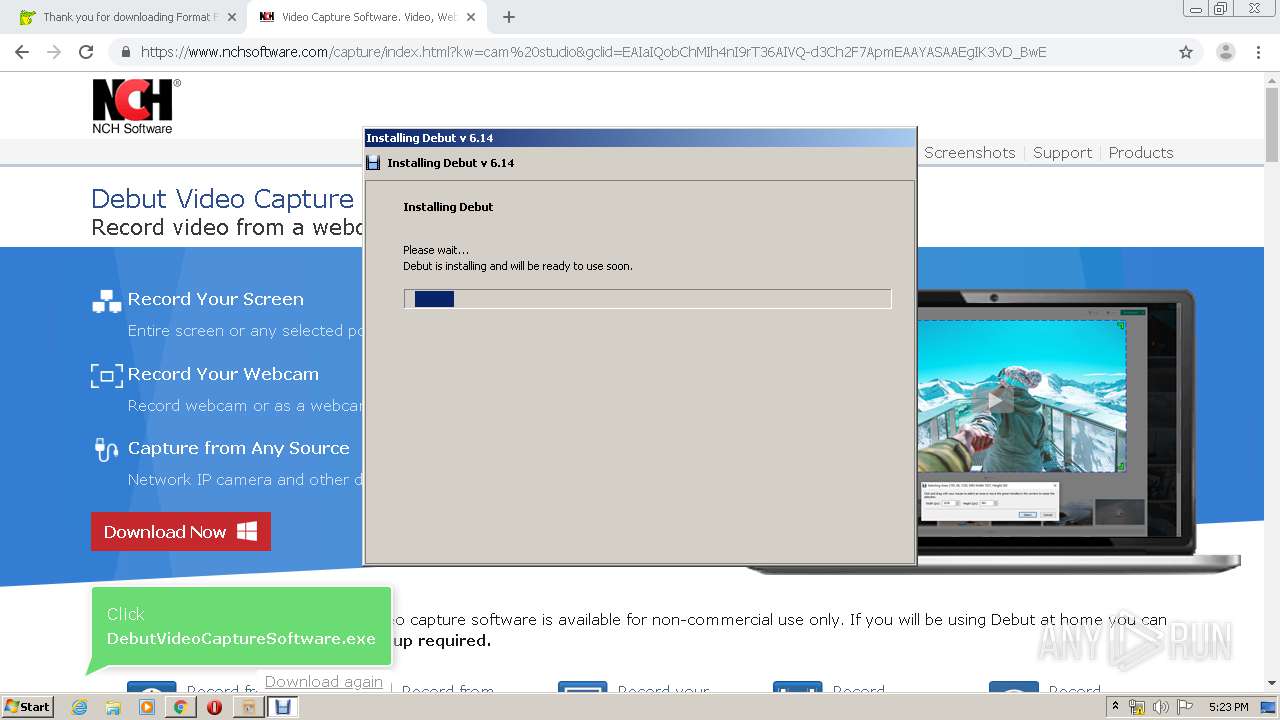The image size is (1280, 720).
Task: Close the Video Capture Software tab
Action: (x=473, y=17)
